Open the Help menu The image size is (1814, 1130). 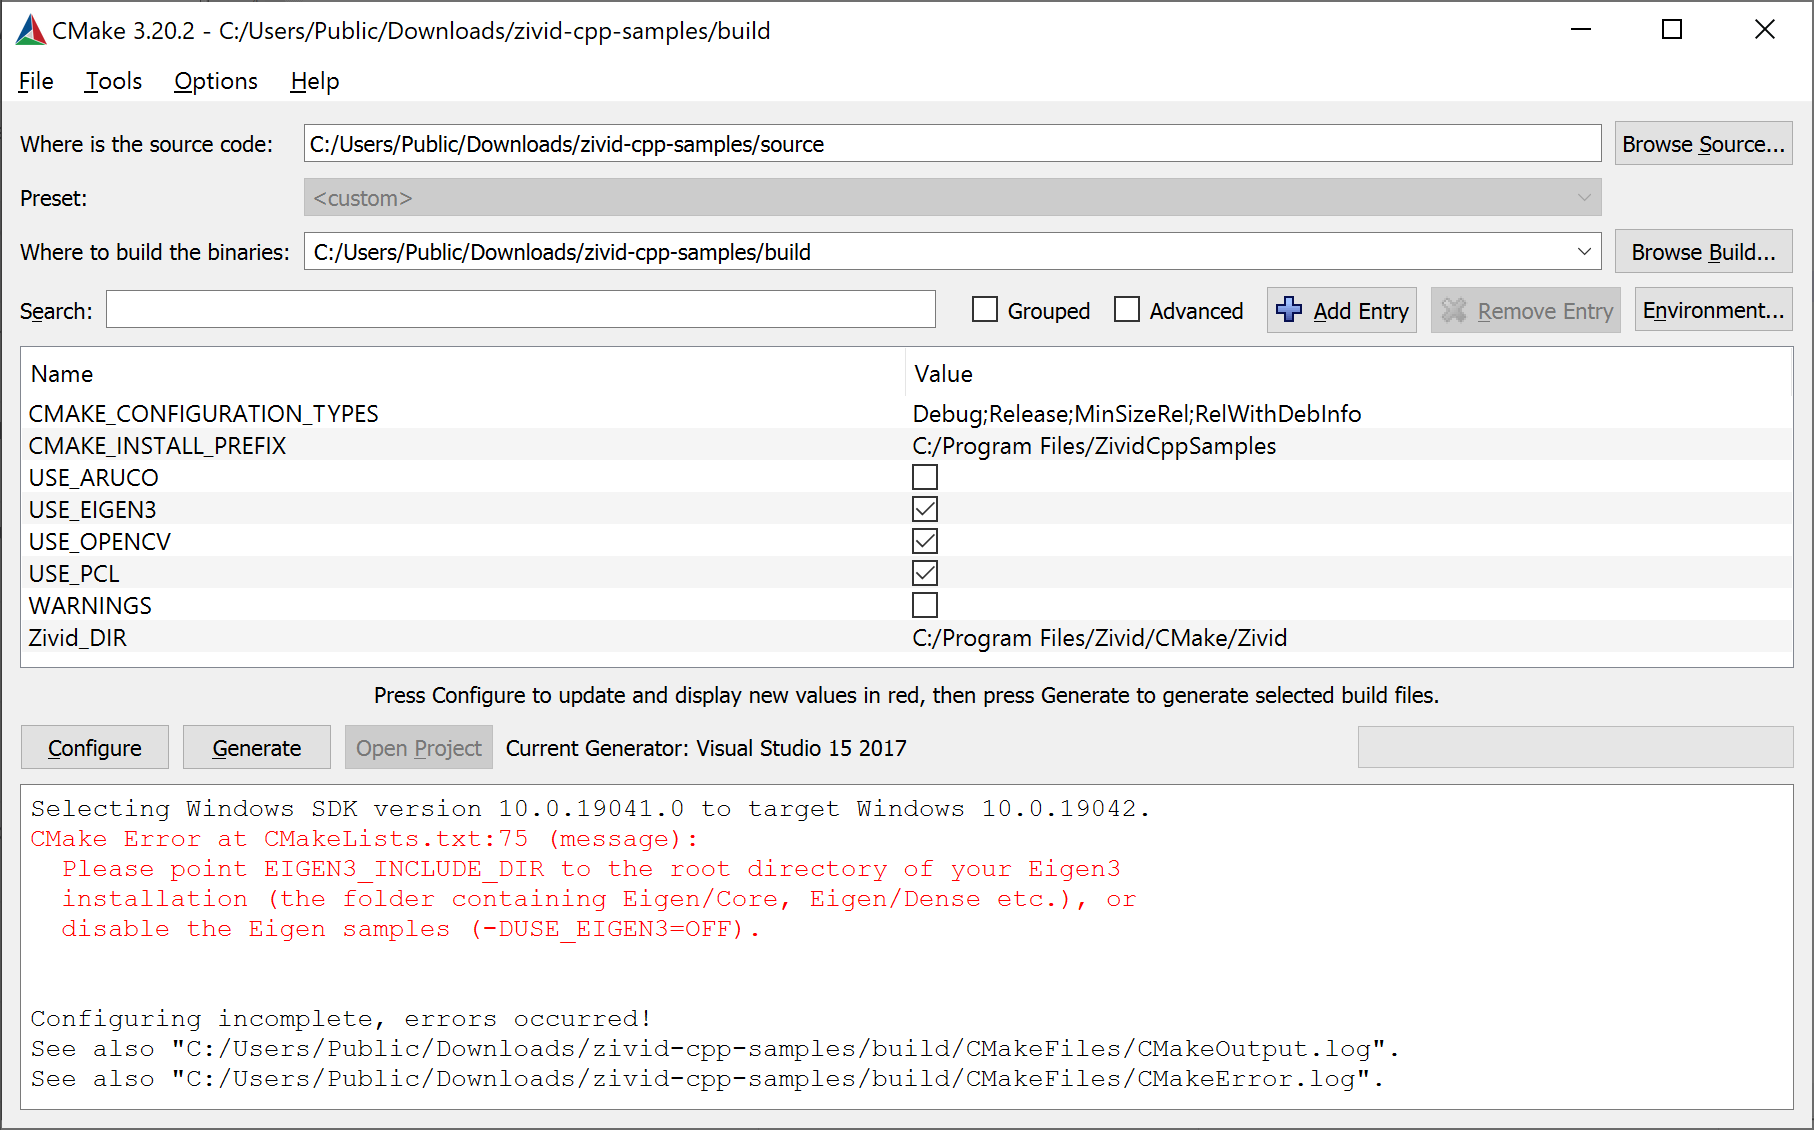[x=315, y=81]
